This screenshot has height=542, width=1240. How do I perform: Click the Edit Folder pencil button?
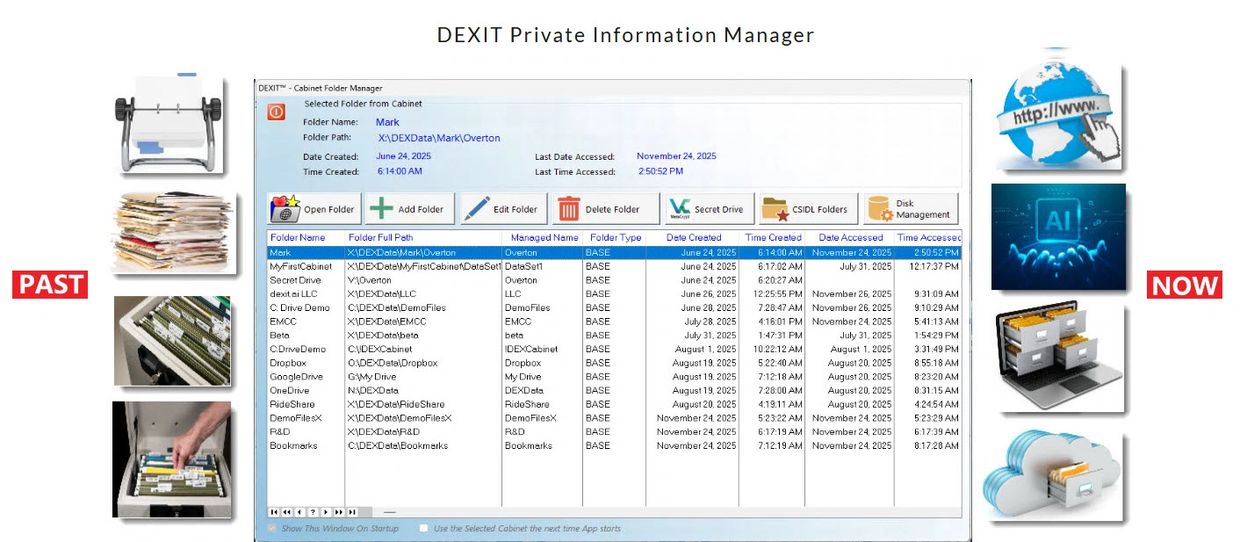click(x=503, y=209)
